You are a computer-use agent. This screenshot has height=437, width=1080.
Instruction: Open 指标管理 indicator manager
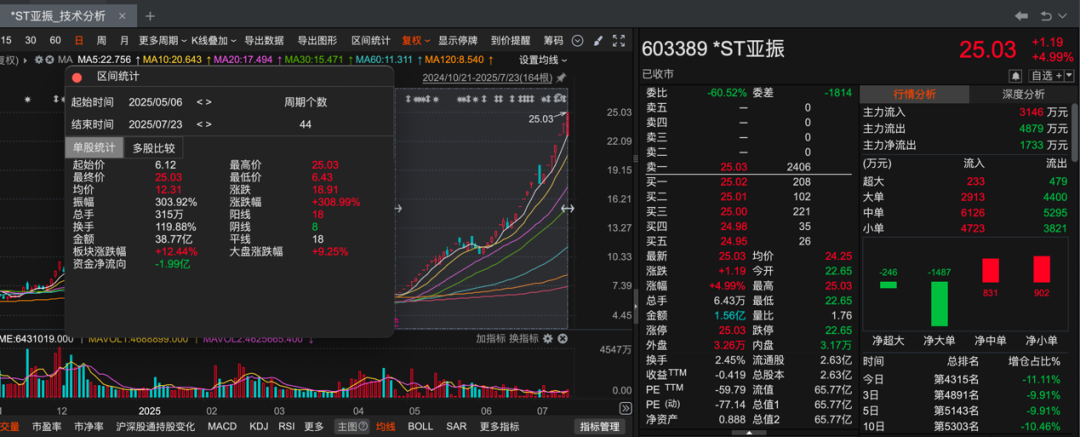pos(599,427)
